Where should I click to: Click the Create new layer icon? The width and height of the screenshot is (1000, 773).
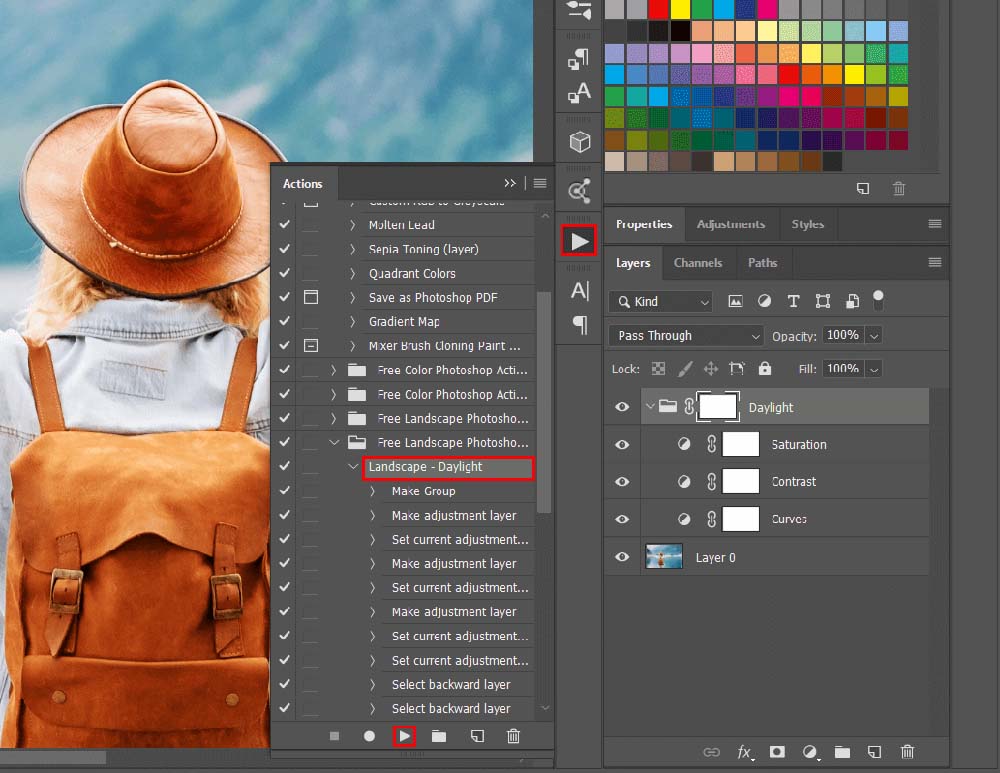[x=875, y=751]
